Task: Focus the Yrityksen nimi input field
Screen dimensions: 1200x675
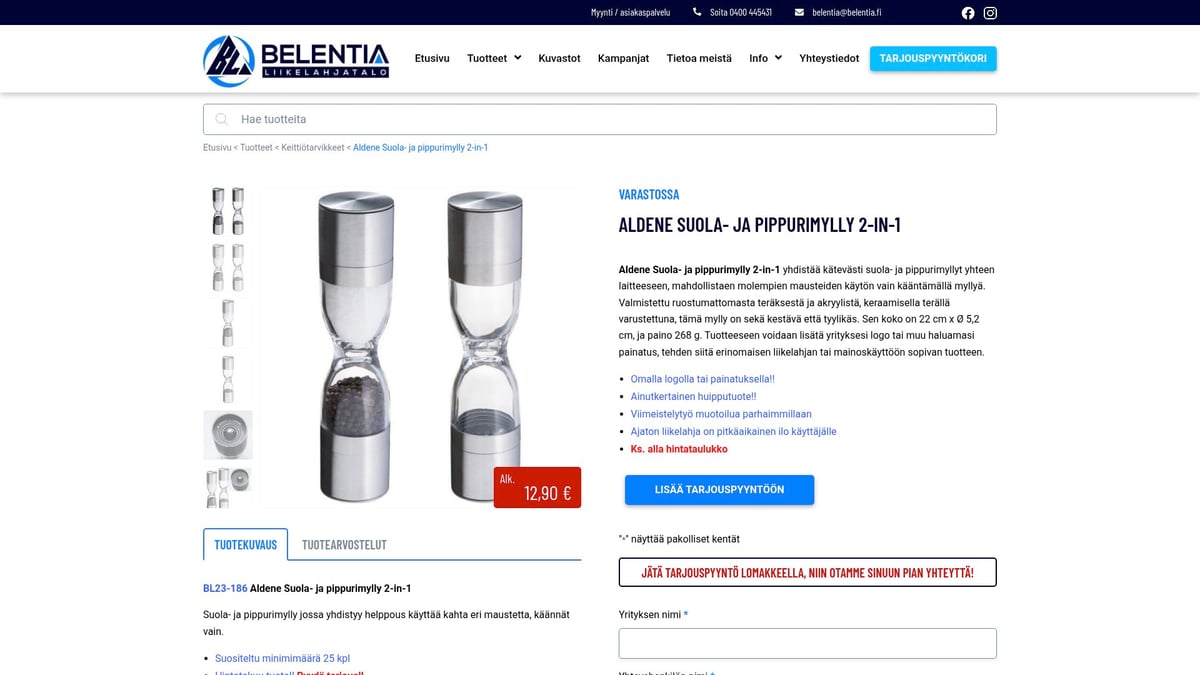Action: pyautogui.click(x=808, y=643)
